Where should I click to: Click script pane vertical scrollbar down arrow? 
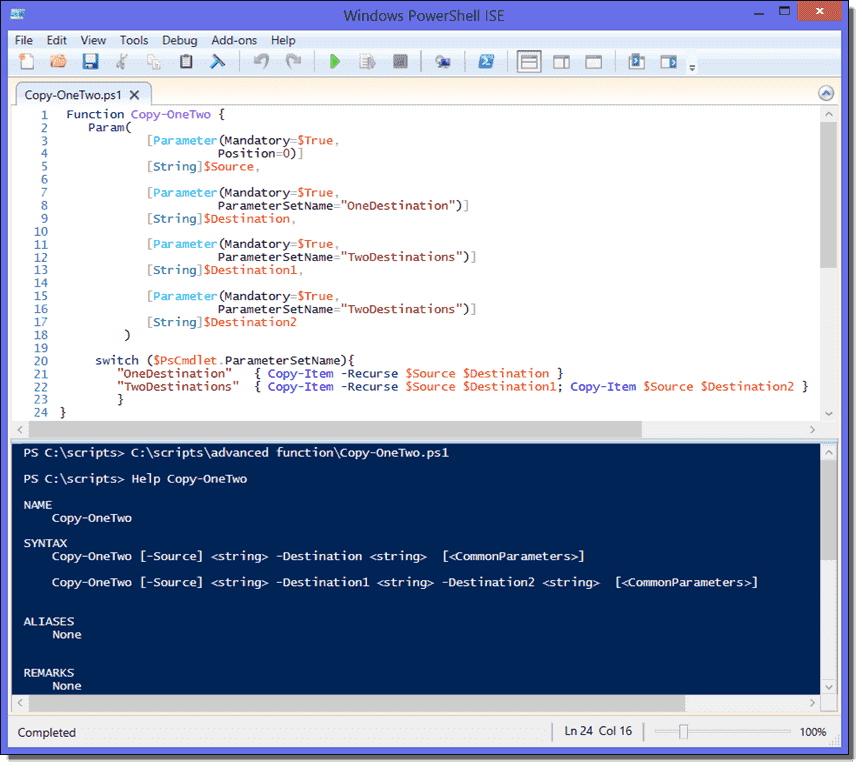tap(828, 413)
